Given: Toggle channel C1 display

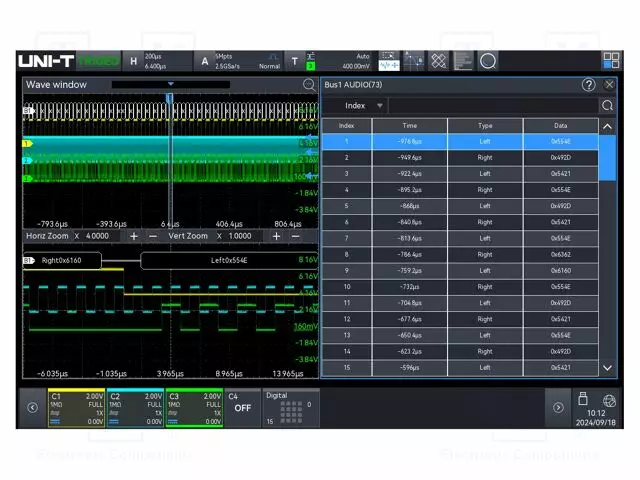Looking at the screenshot, I should pos(77,408).
